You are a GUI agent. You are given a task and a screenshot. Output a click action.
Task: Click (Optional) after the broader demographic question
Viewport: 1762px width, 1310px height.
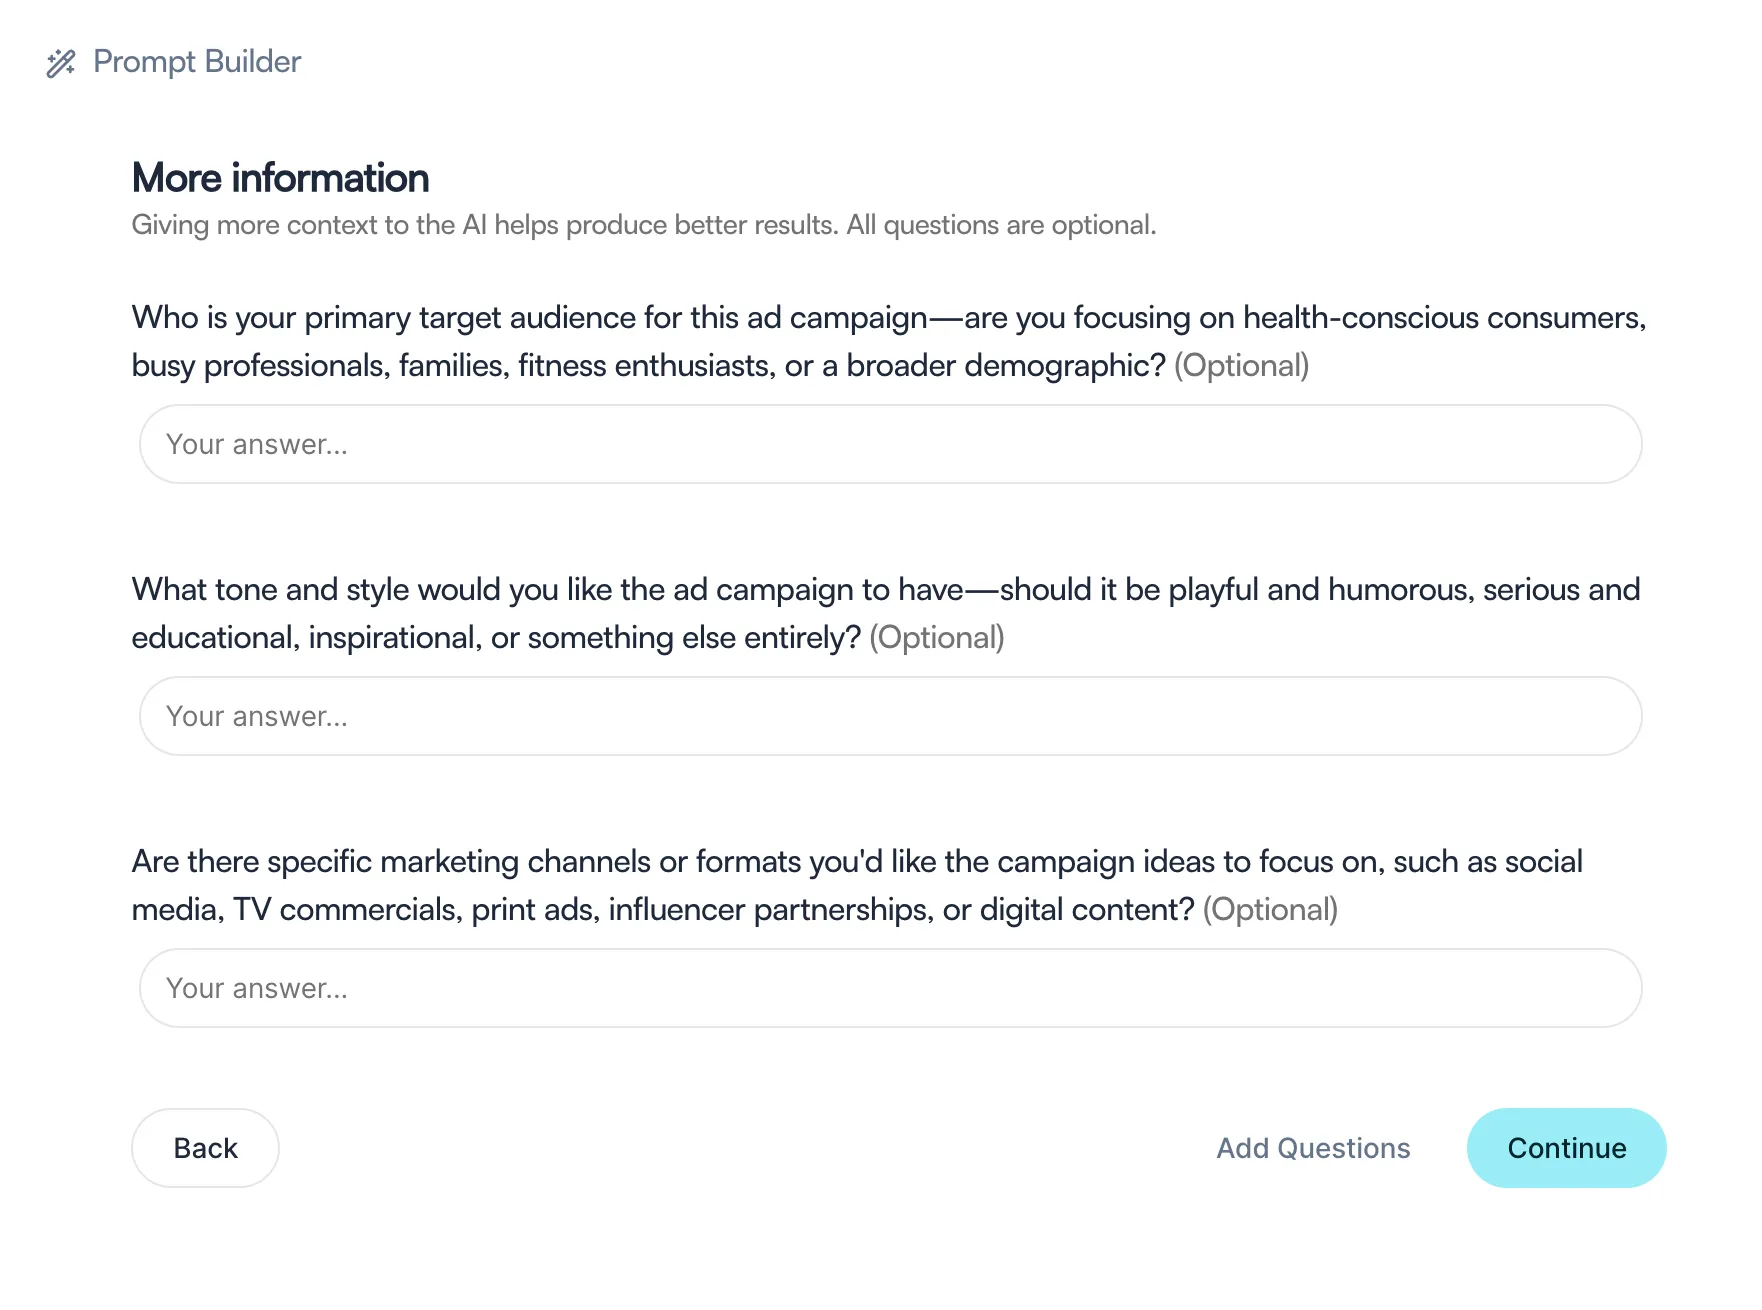(1241, 366)
